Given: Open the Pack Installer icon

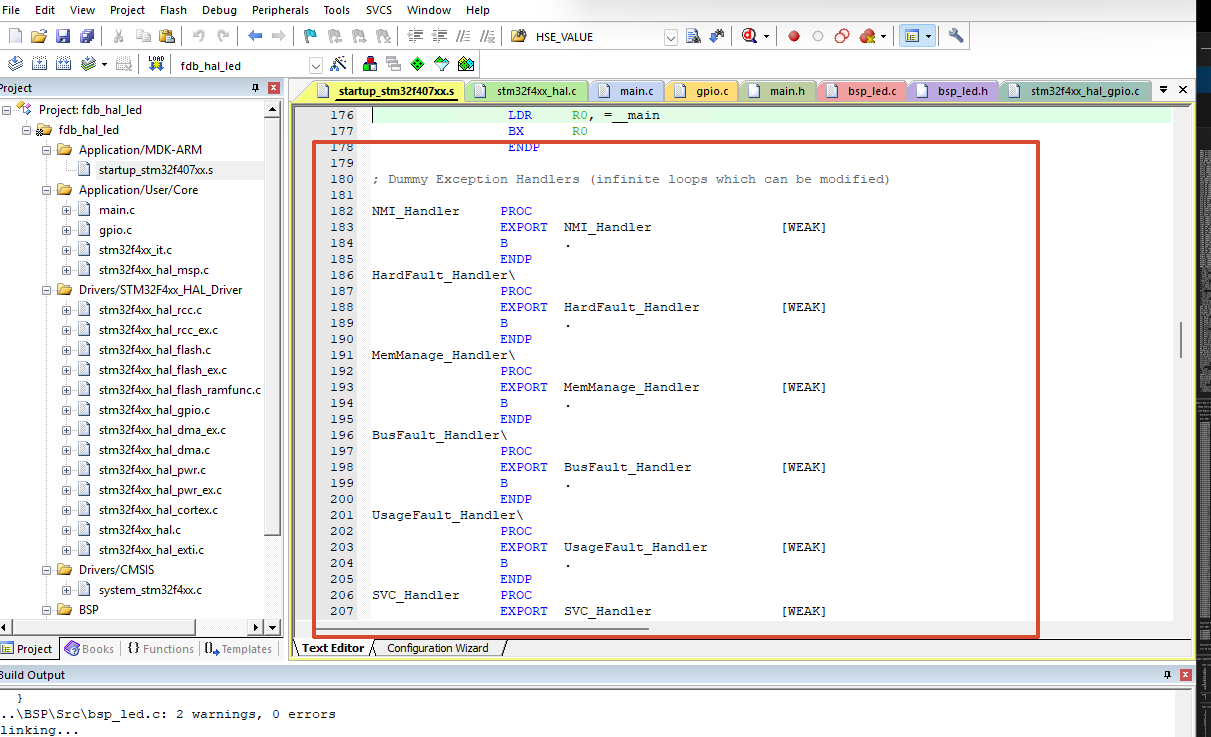Looking at the screenshot, I should pyautogui.click(x=465, y=64).
